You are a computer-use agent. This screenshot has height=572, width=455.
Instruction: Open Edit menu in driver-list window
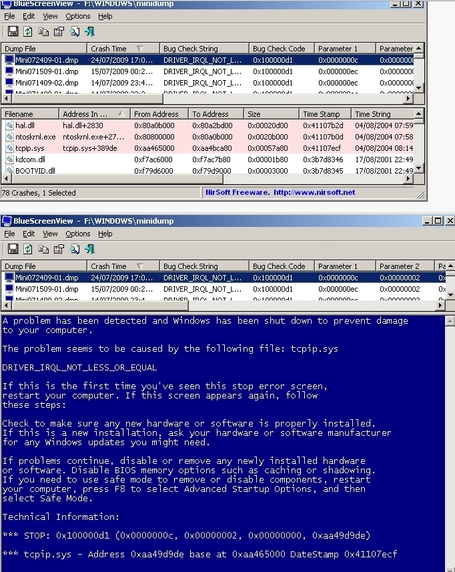point(29,16)
